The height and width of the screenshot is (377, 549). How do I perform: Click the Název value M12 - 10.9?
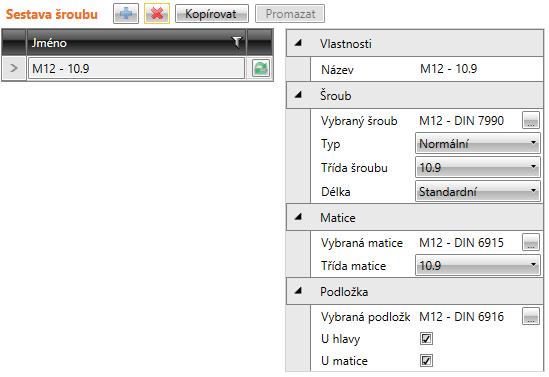(448, 69)
